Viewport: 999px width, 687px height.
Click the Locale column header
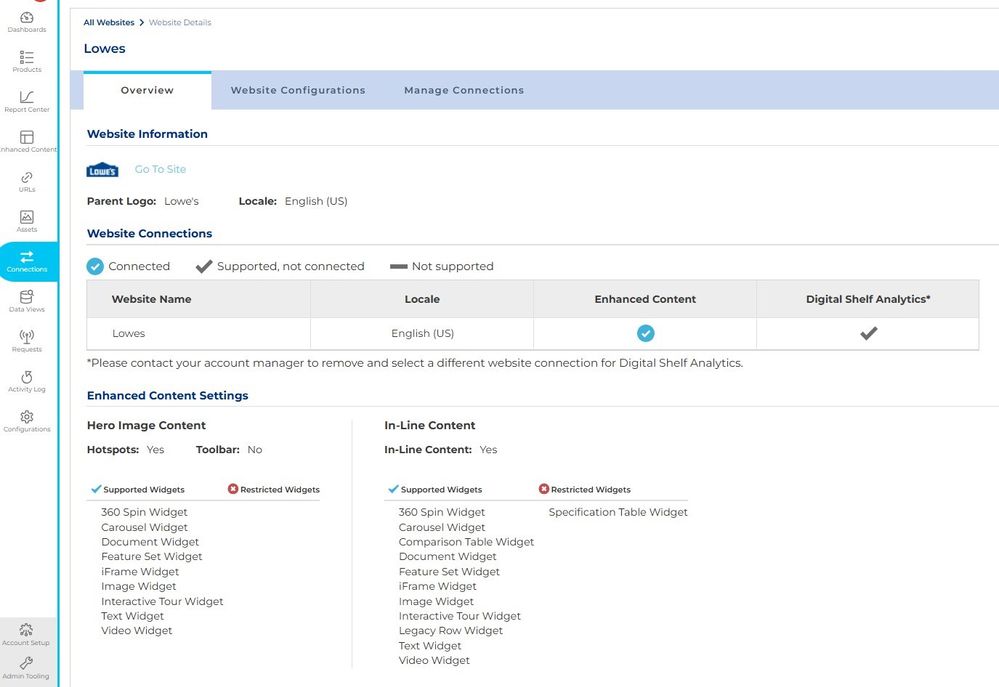tap(422, 299)
